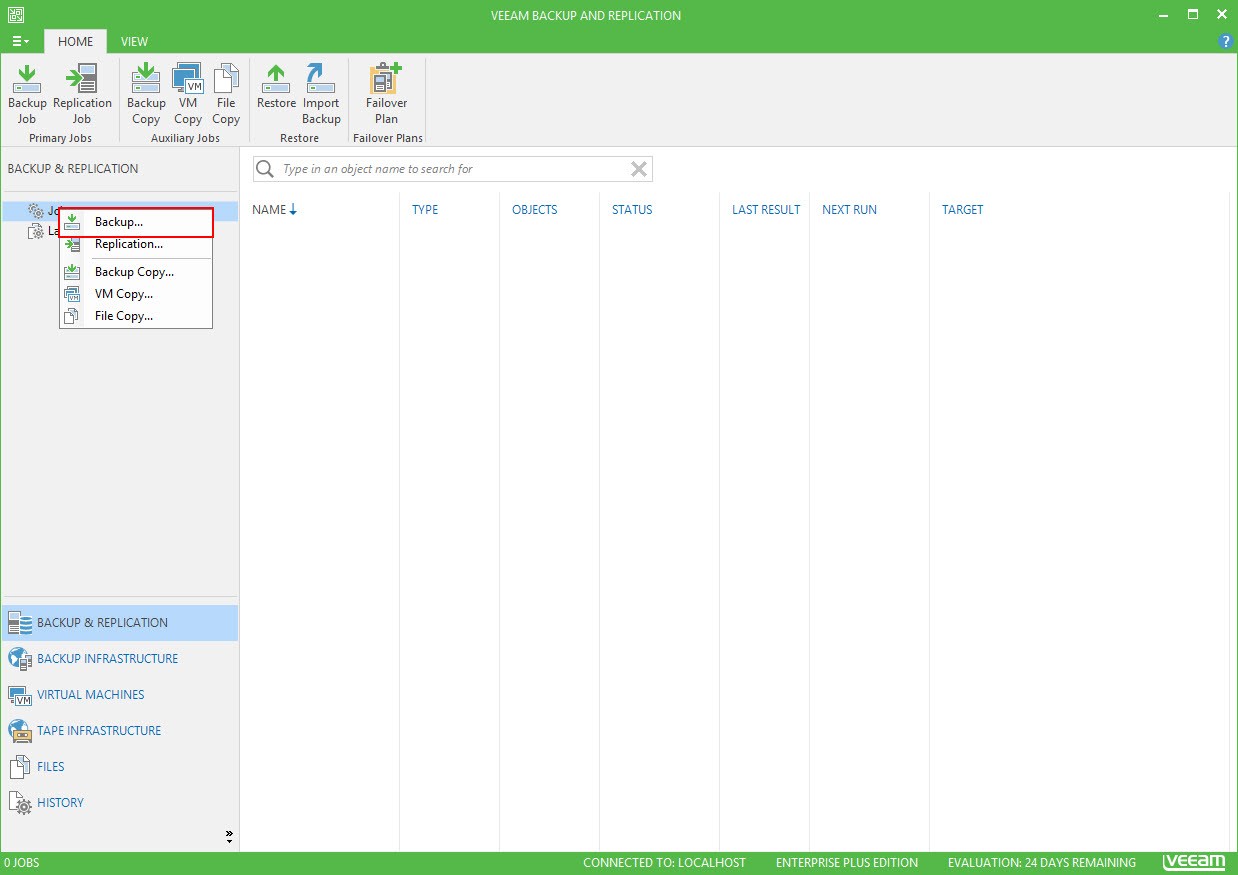Click EVALUATION: 24 DAYS REMAINING text
Image resolution: width=1238 pixels, height=875 pixels.
(1042, 863)
